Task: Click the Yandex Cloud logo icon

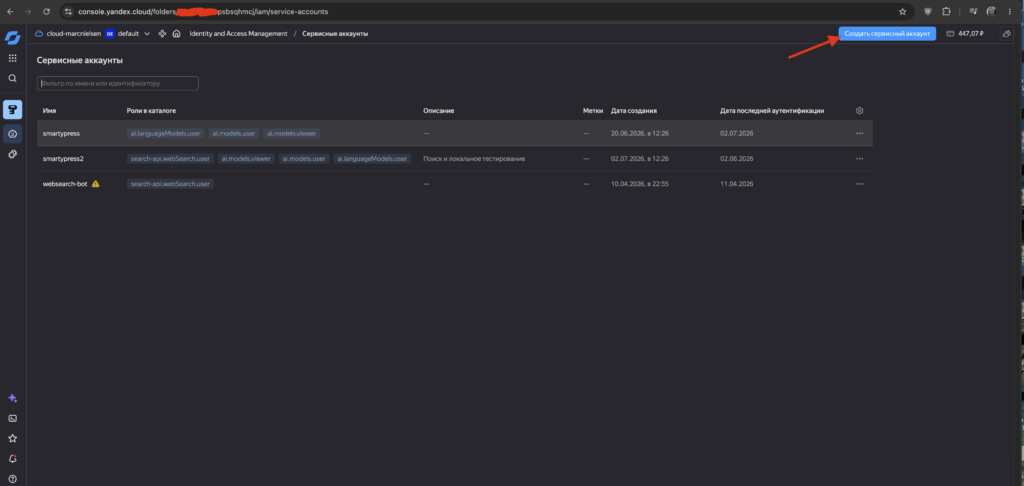Action: [12, 38]
